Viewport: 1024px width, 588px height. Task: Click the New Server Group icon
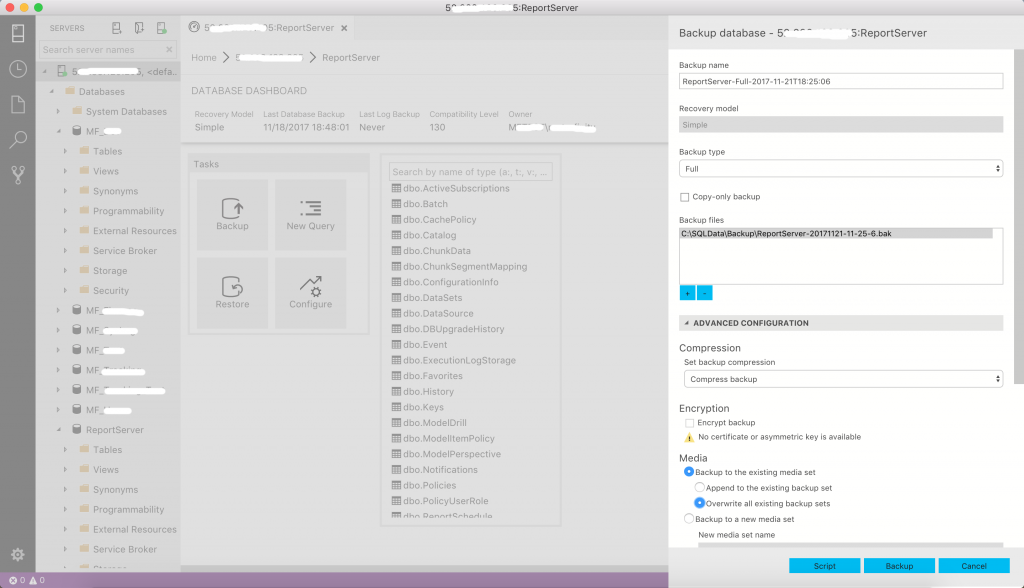138,27
